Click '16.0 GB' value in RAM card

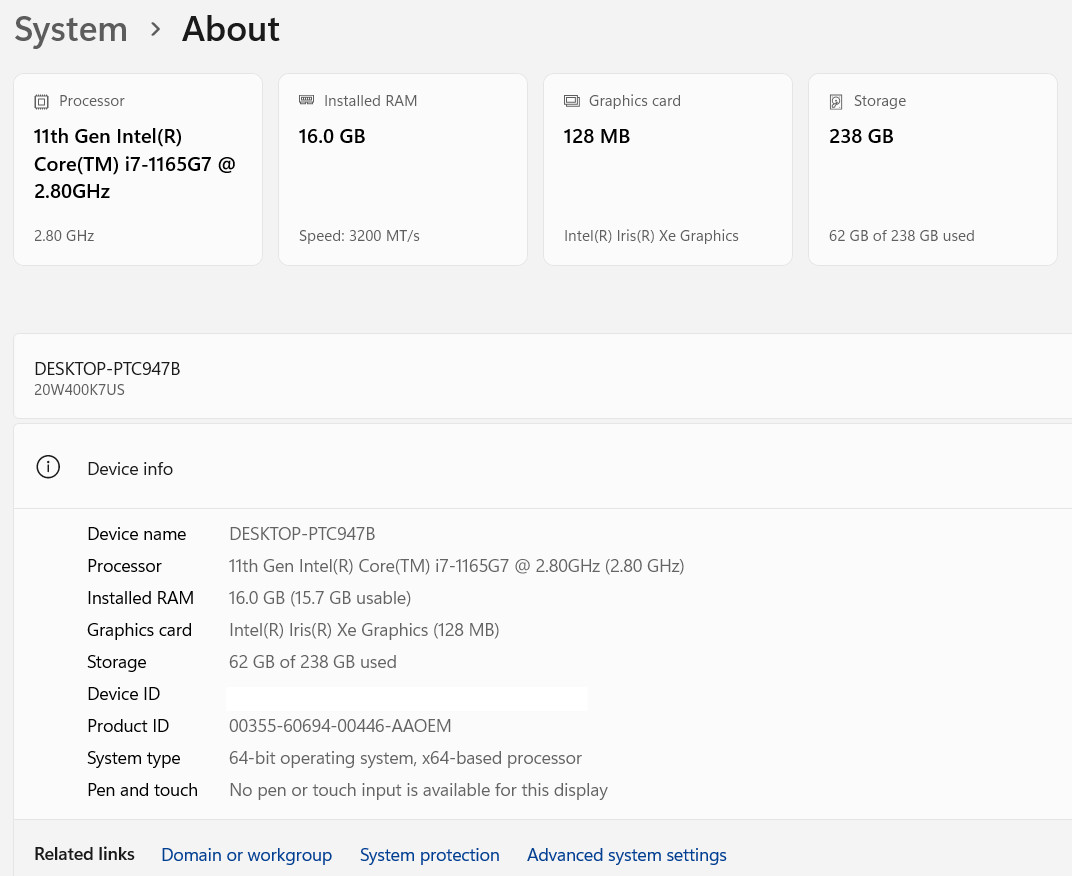332,137
